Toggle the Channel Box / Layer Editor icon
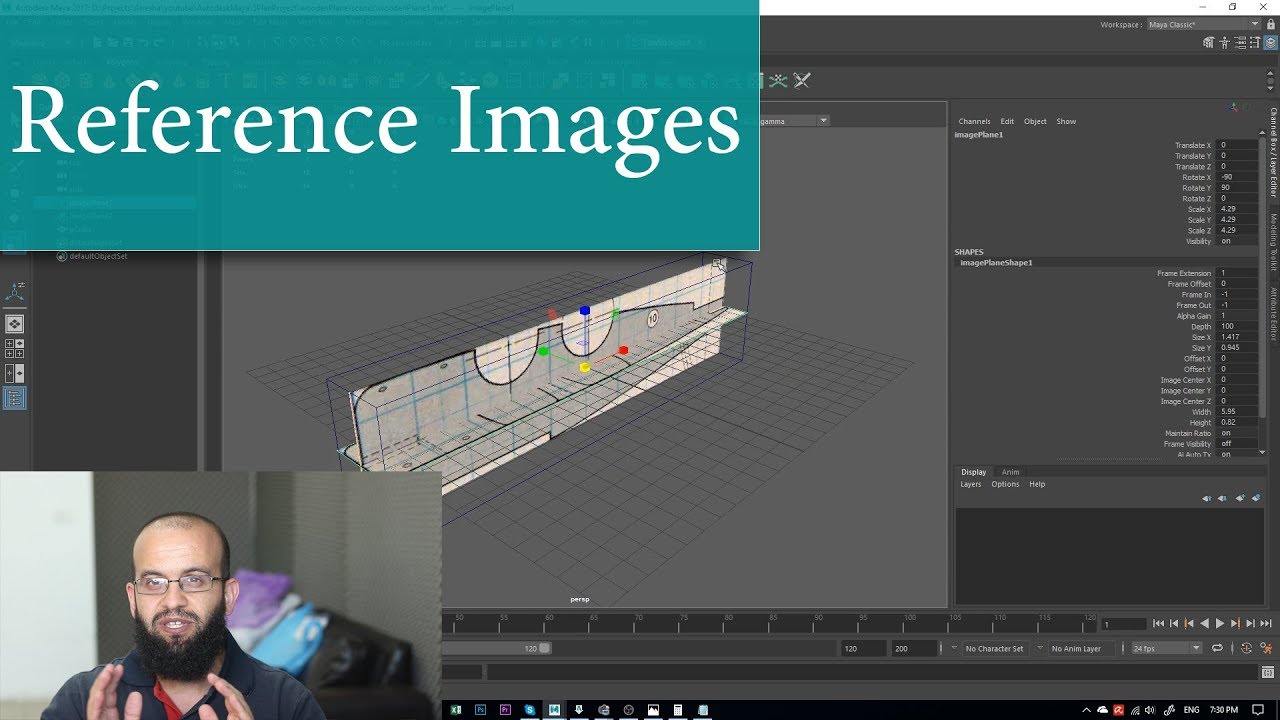 [x=1269, y=43]
